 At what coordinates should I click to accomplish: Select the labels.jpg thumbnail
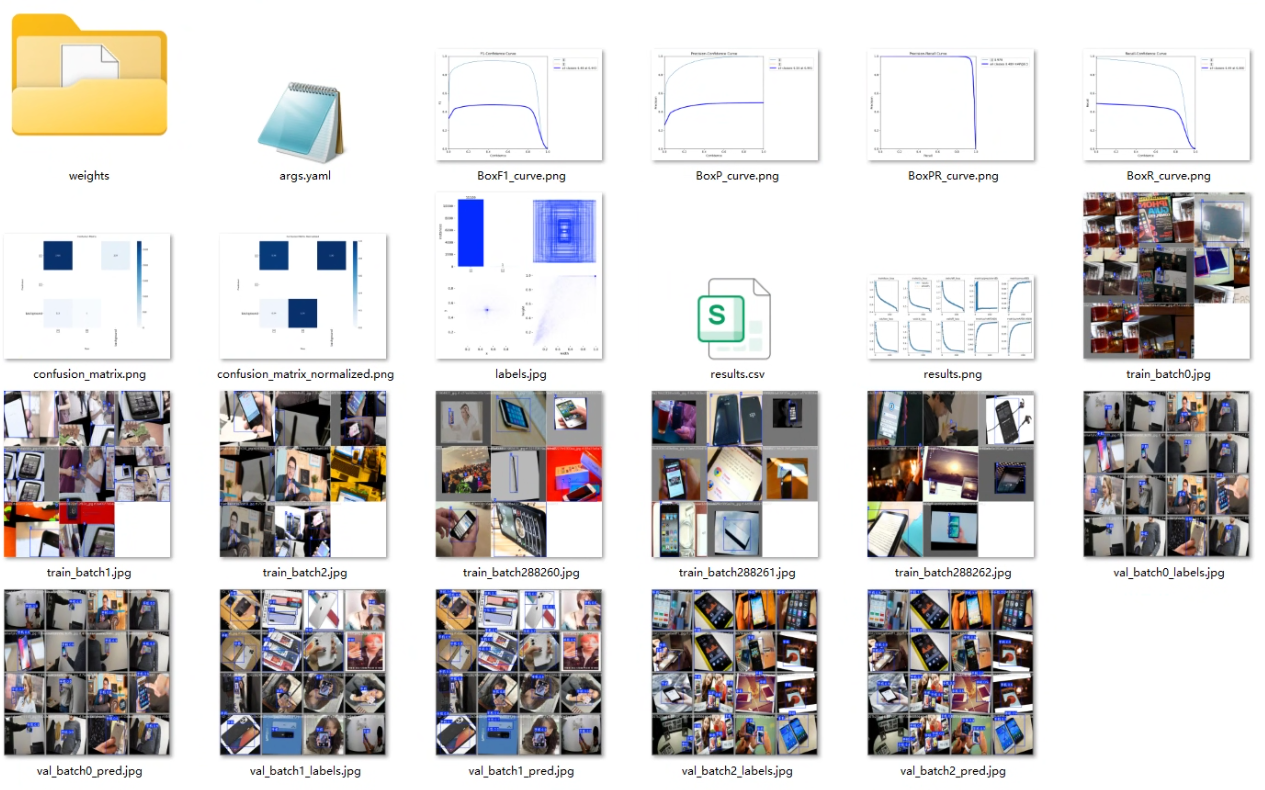(520, 276)
